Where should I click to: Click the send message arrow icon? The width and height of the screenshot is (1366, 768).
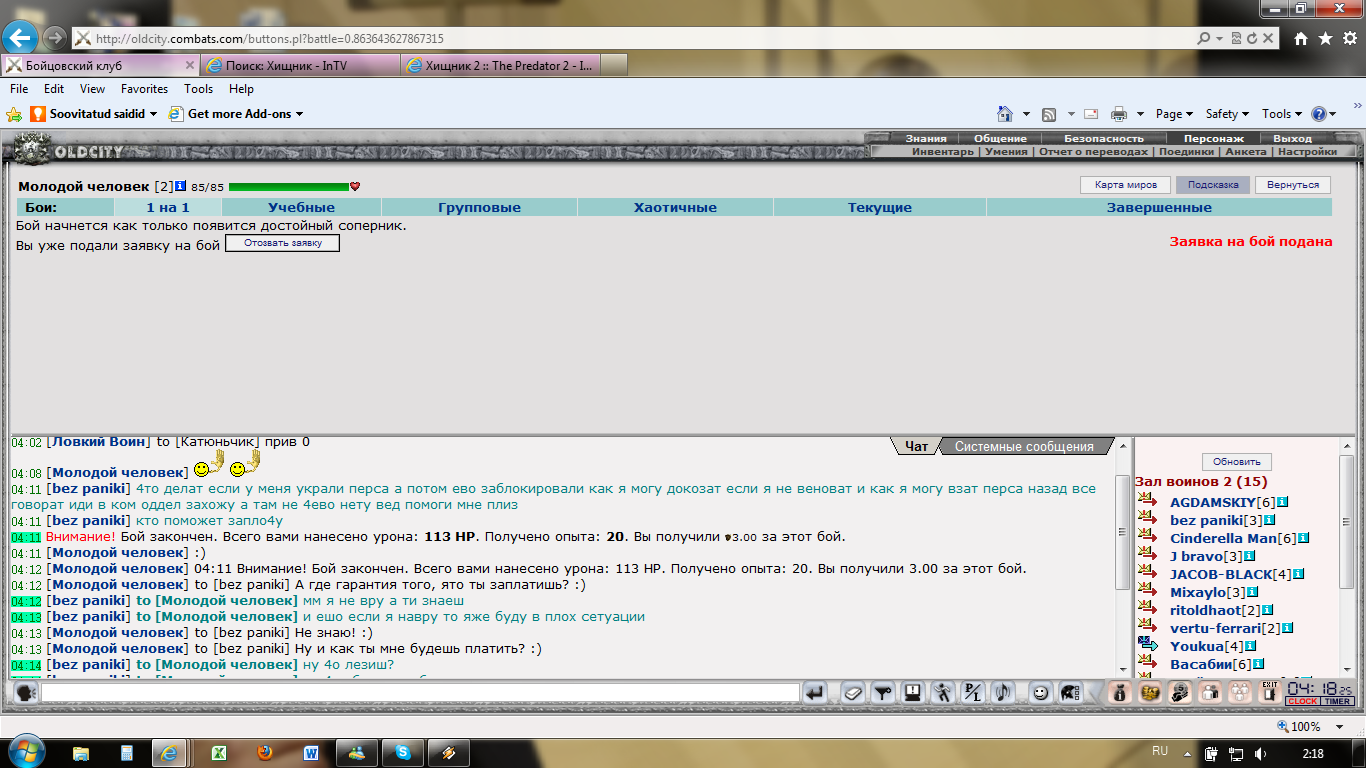[x=816, y=692]
